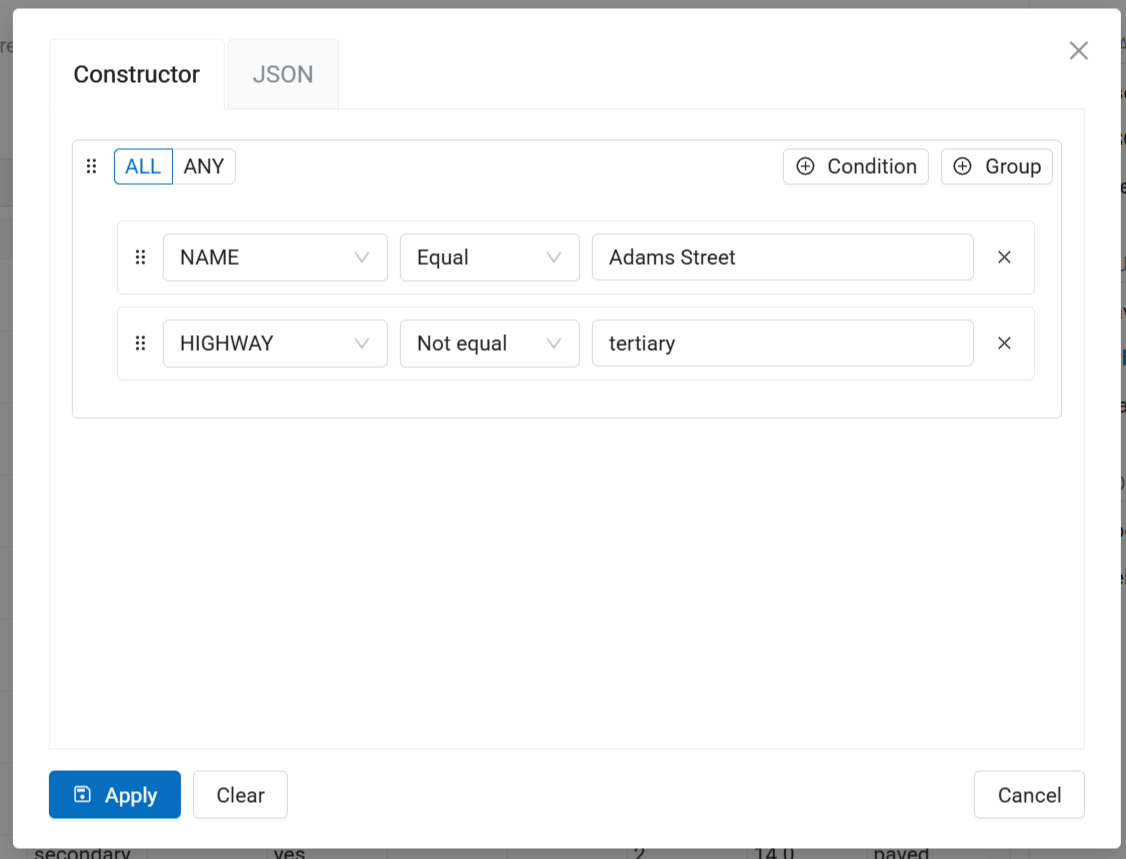The image size is (1126, 859).
Task: Remove the NAME condition with its X icon
Action: [x=1004, y=258]
